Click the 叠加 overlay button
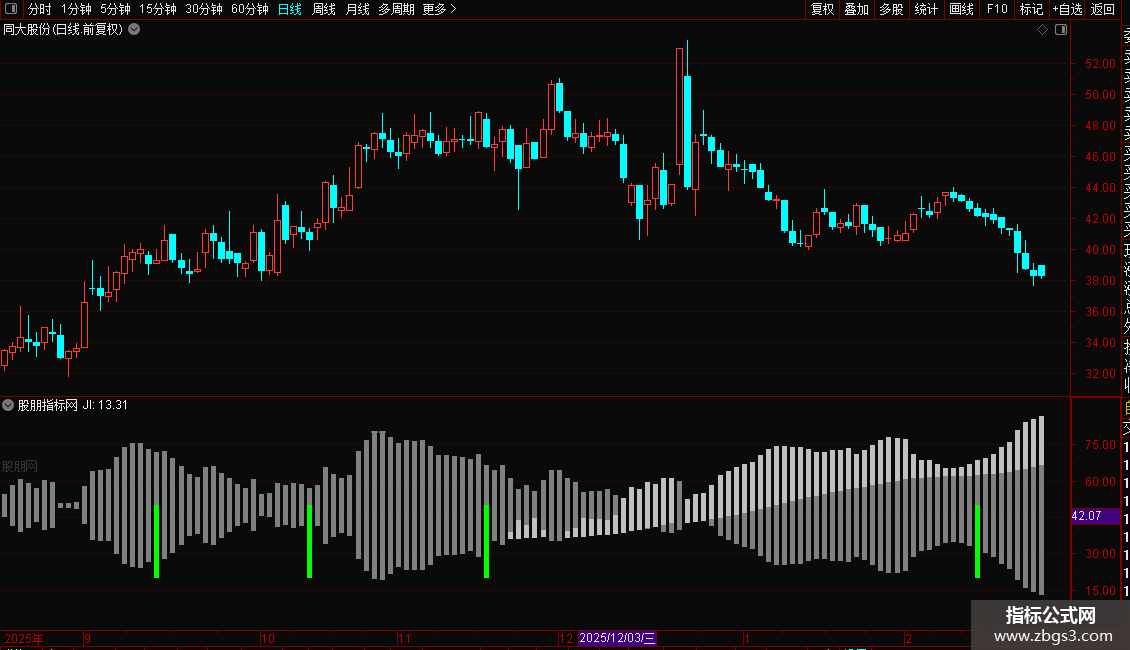 [857, 9]
